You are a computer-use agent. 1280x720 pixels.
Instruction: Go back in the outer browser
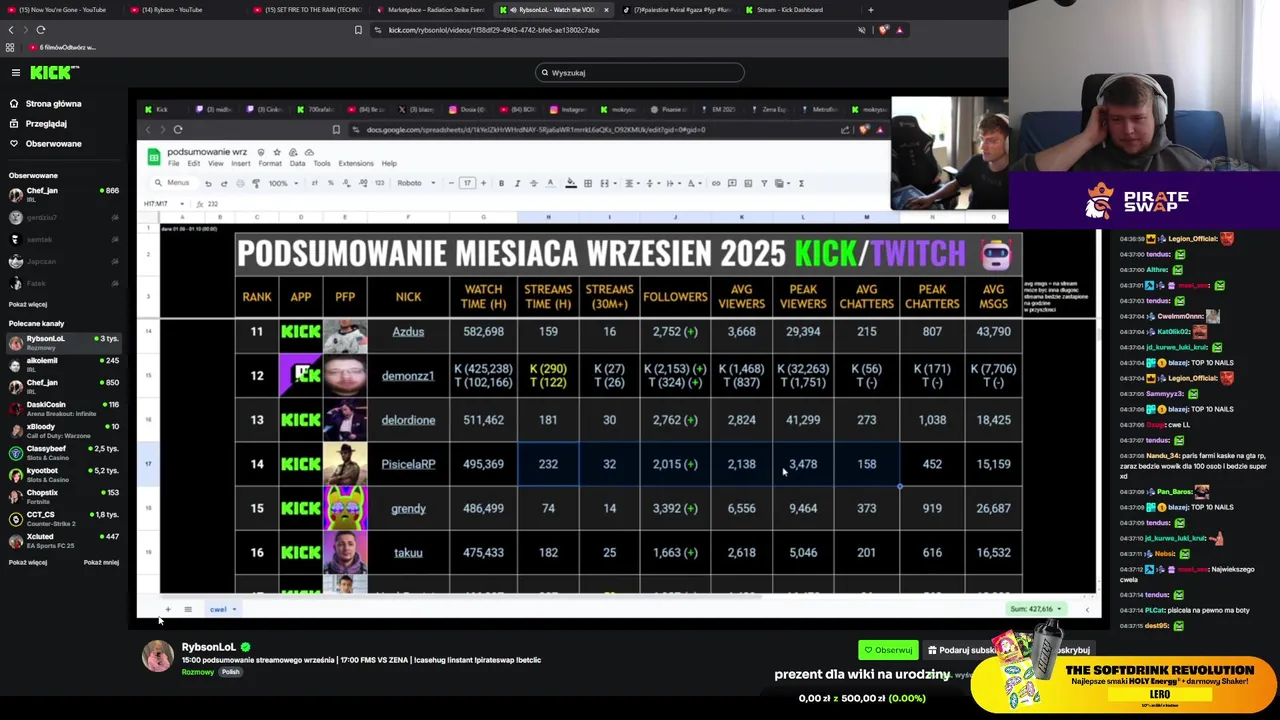pos(11,30)
